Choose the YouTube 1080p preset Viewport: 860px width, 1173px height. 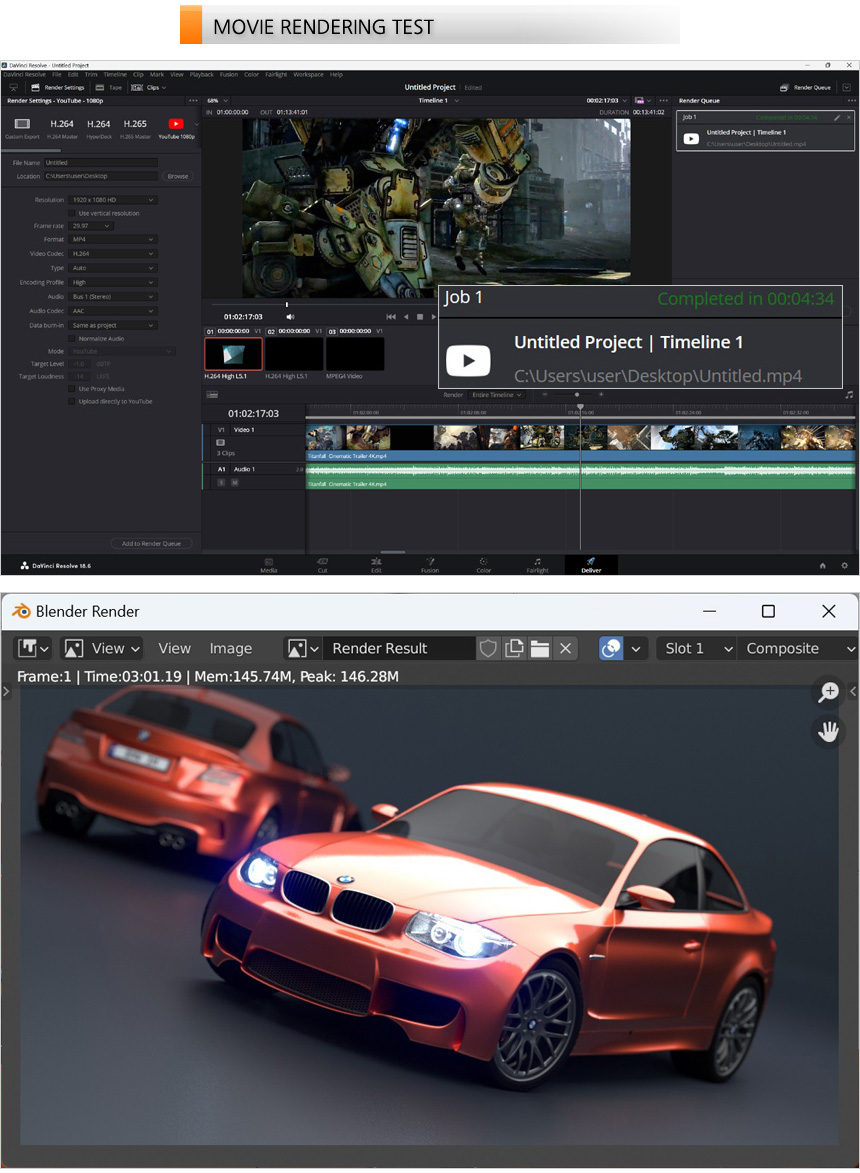176,128
